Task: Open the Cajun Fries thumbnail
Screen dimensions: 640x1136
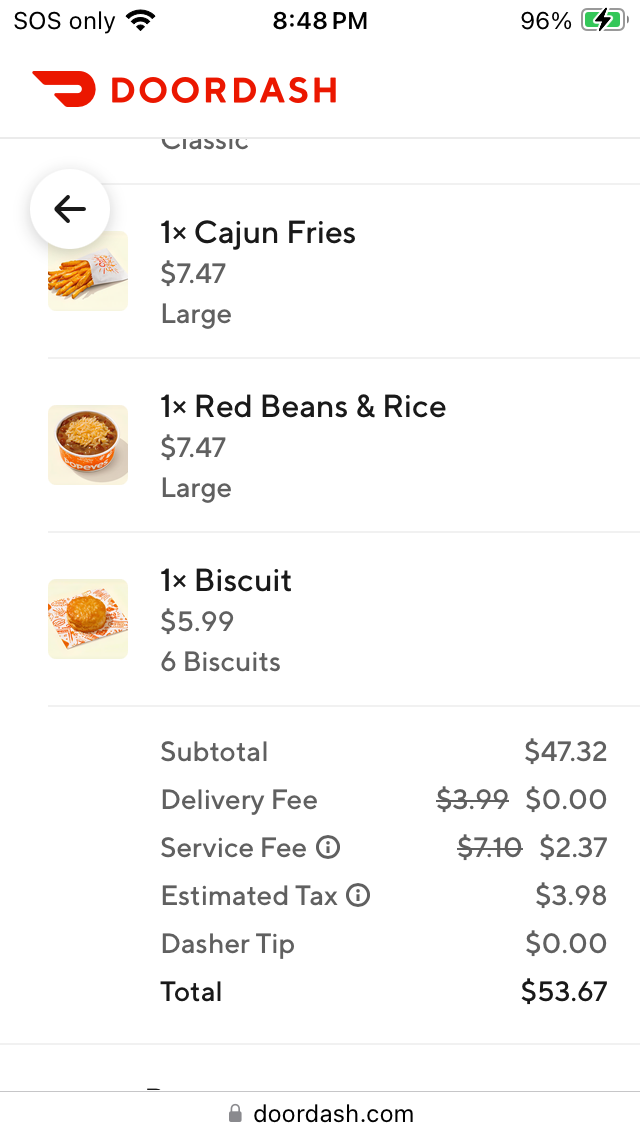Action: point(88,271)
